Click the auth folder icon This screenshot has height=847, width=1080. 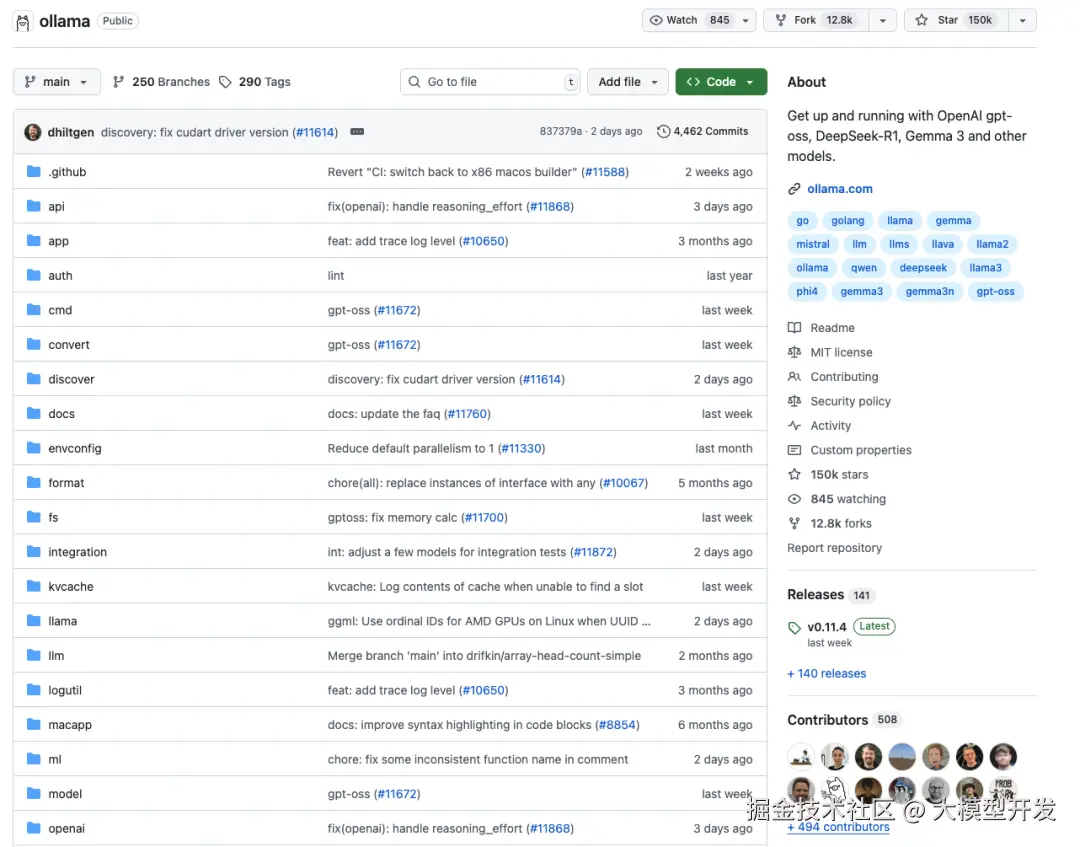point(33,275)
